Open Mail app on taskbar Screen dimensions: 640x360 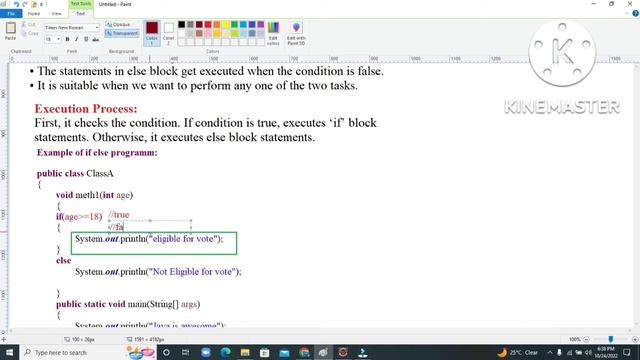[284, 352]
